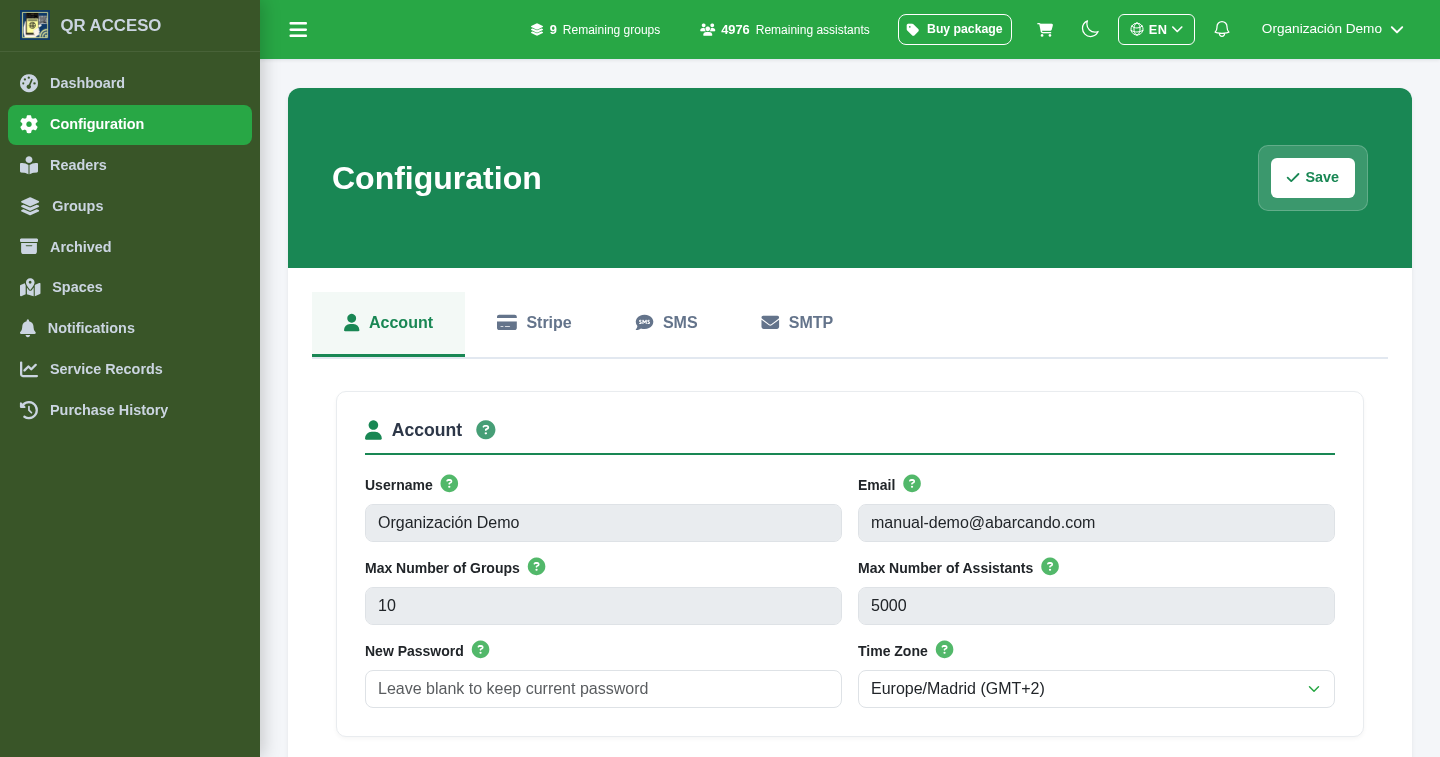The width and height of the screenshot is (1440, 757).
Task: Toggle the hamburger sidebar menu
Action: point(298,30)
